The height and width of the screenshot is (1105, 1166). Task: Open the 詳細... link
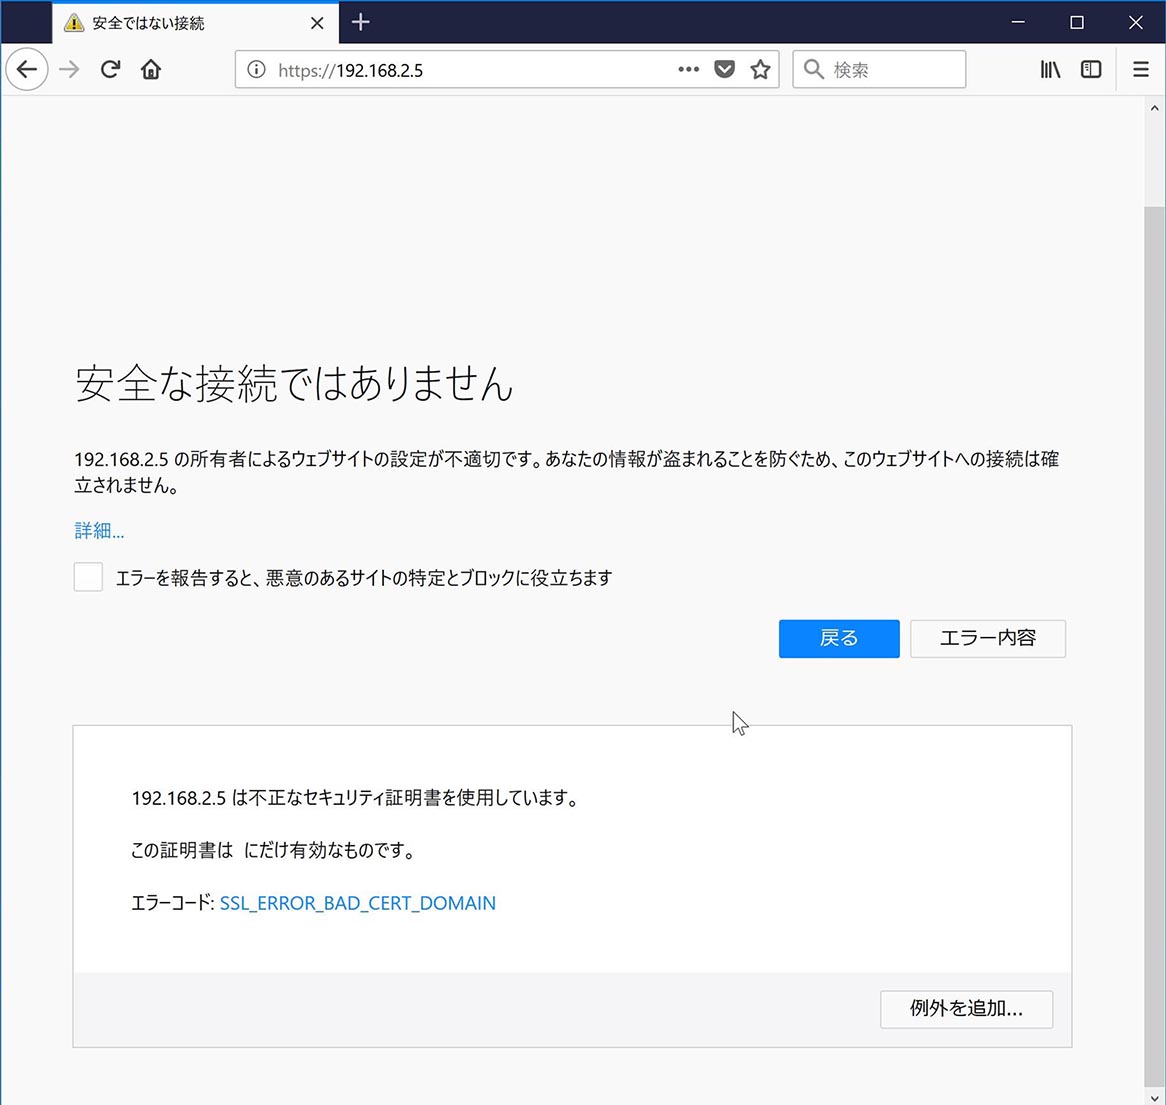coord(99,531)
